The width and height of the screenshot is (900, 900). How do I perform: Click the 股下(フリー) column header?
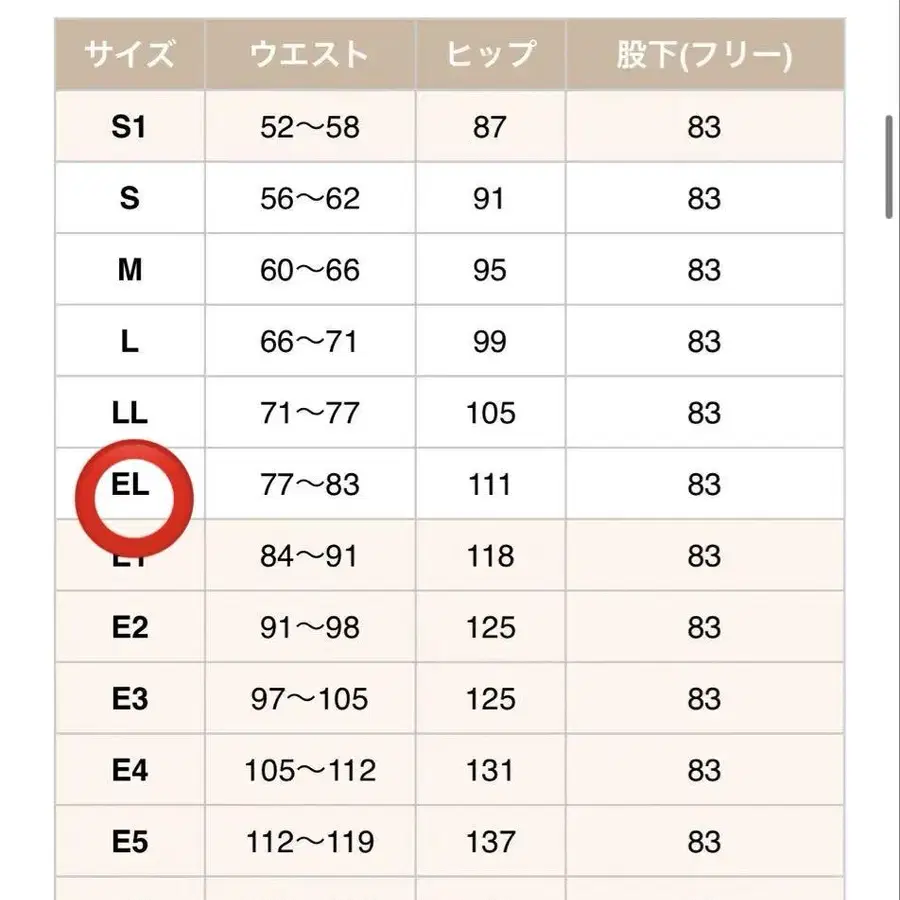pyautogui.click(x=704, y=55)
